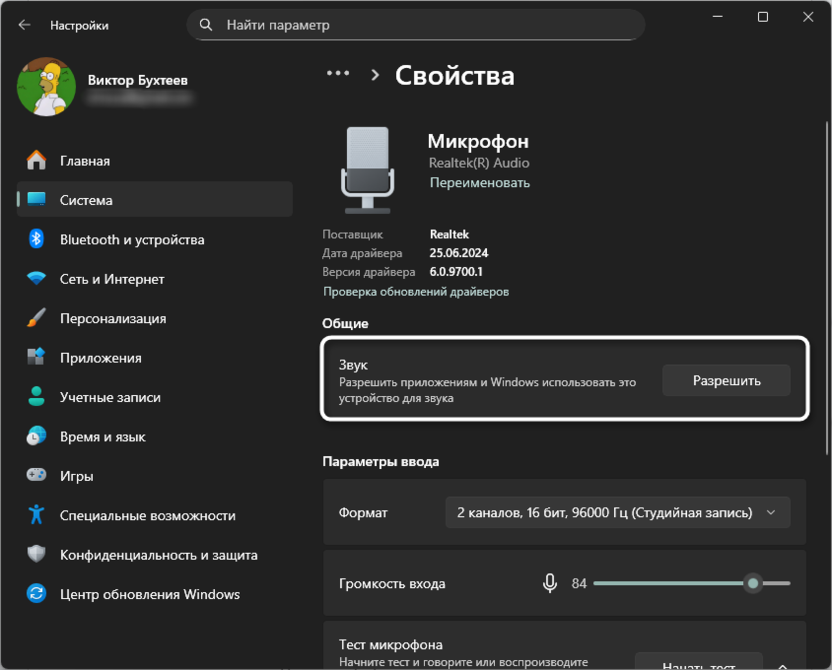Click the Персонализация paintbrush icon
Viewport: 832px width, 670px height.
(x=37, y=318)
